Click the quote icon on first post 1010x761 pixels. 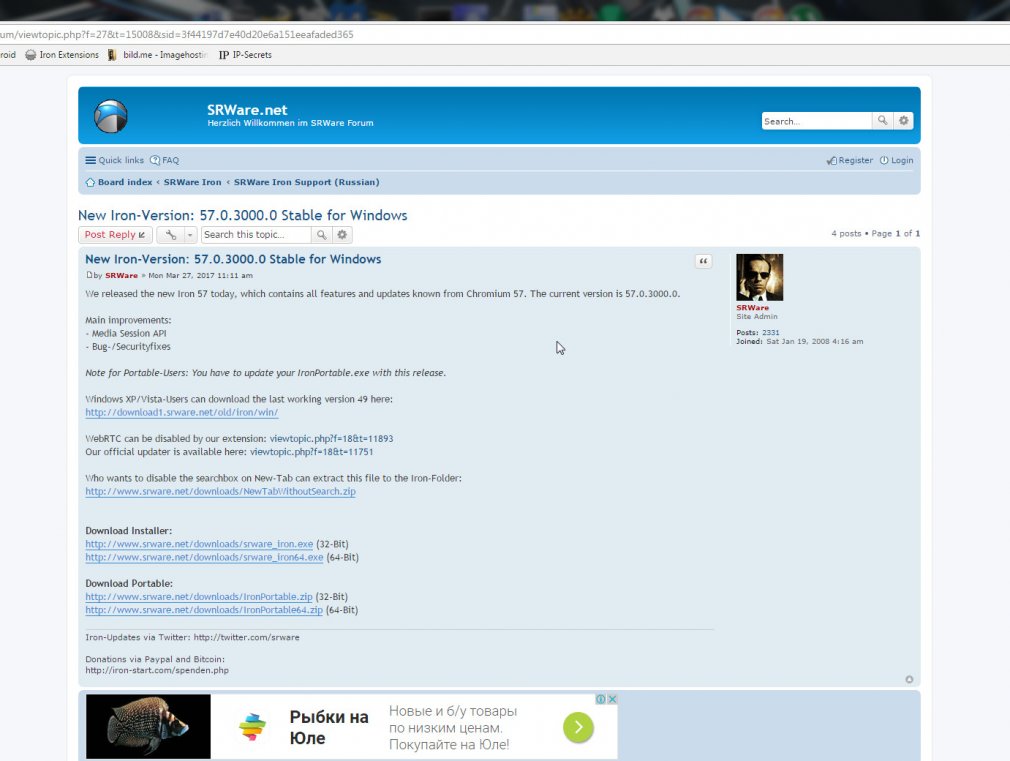pyautogui.click(x=703, y=261)
